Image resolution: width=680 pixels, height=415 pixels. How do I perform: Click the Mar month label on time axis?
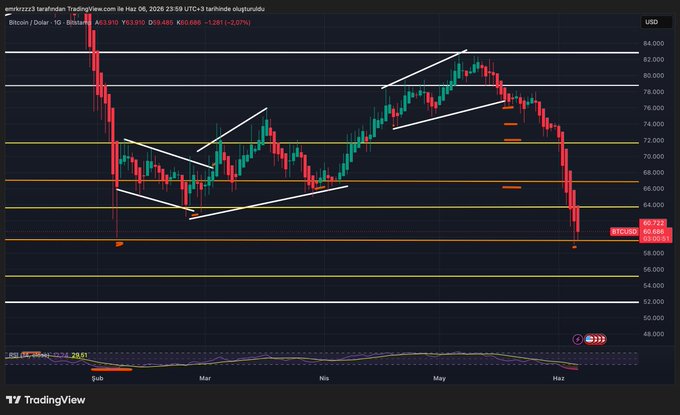205,378
